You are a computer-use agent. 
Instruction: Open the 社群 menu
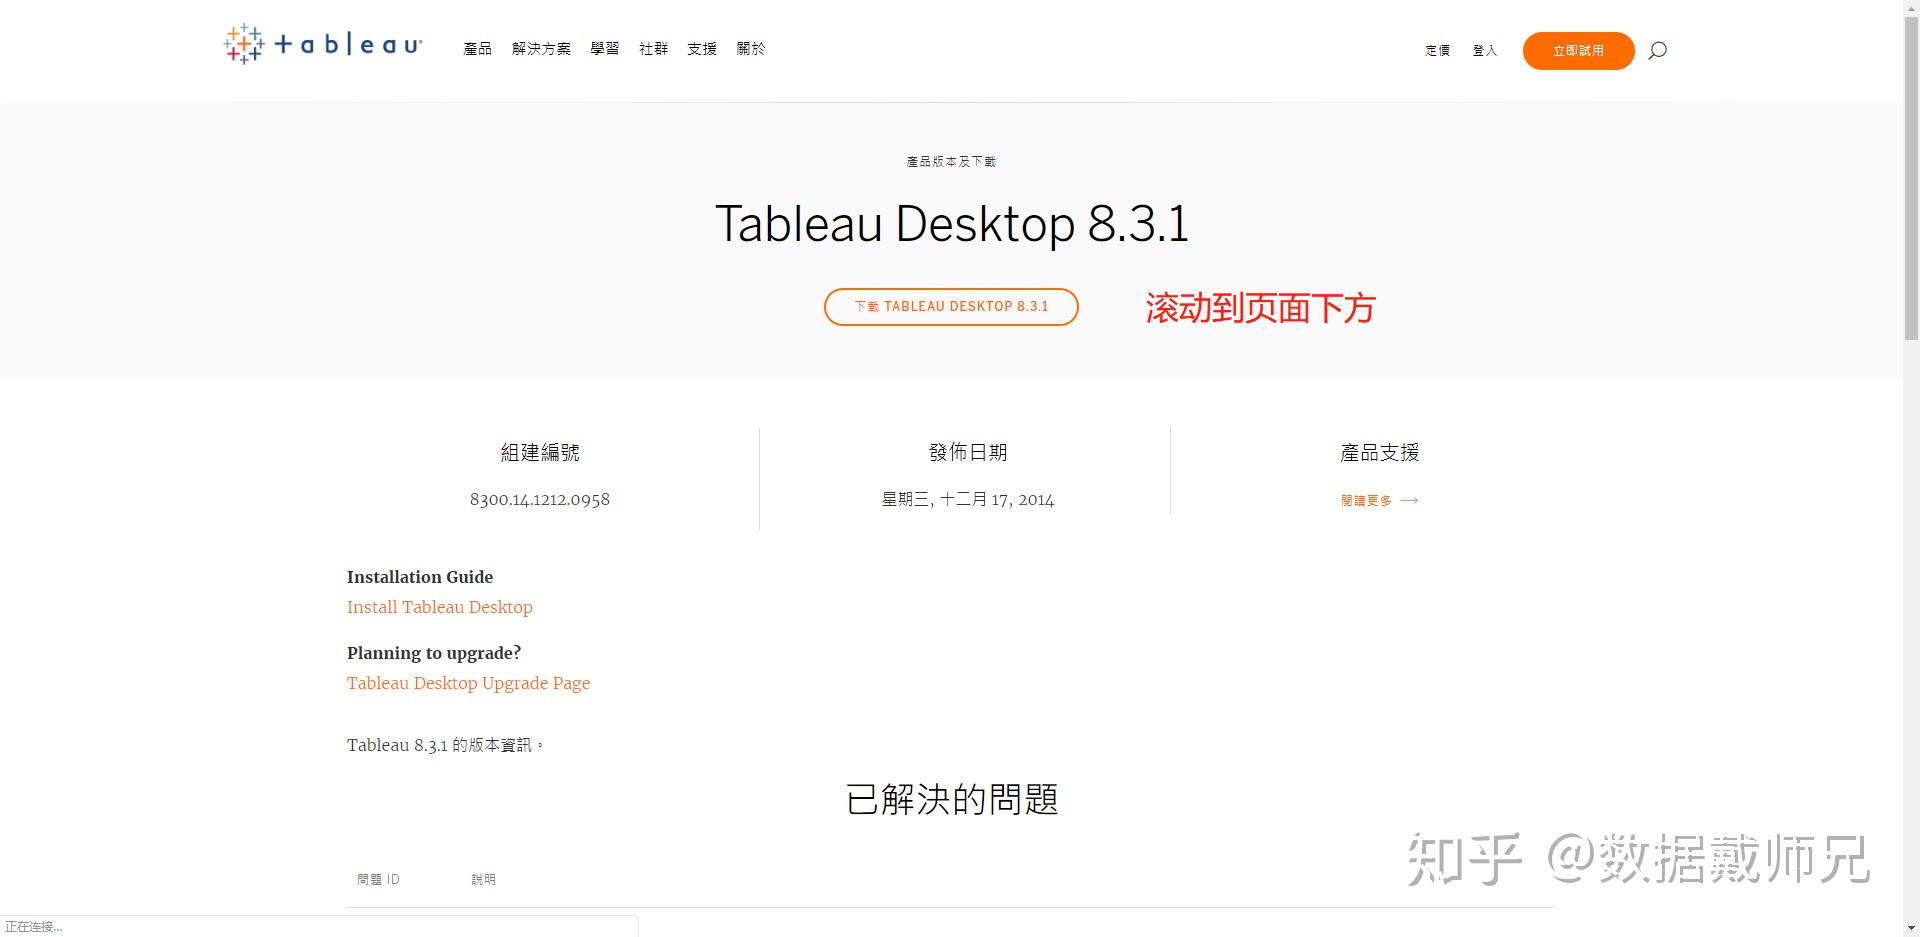(x=653, y=49)
